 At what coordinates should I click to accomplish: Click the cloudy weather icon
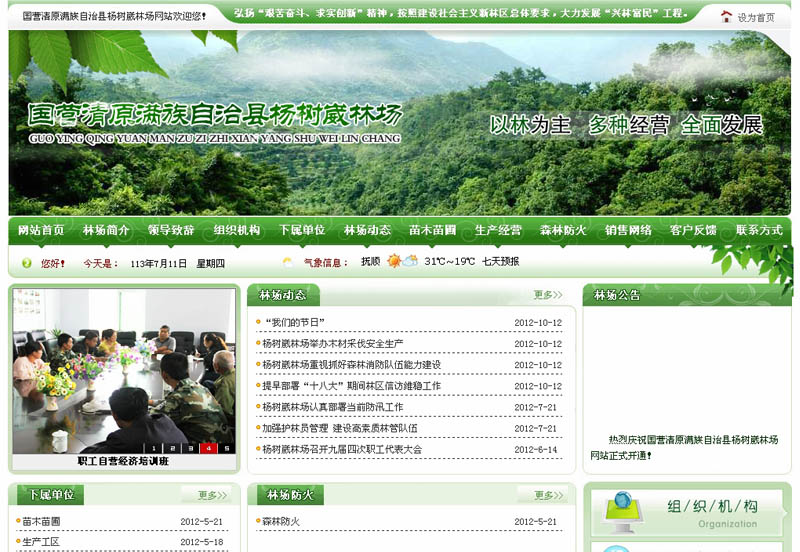410,262
